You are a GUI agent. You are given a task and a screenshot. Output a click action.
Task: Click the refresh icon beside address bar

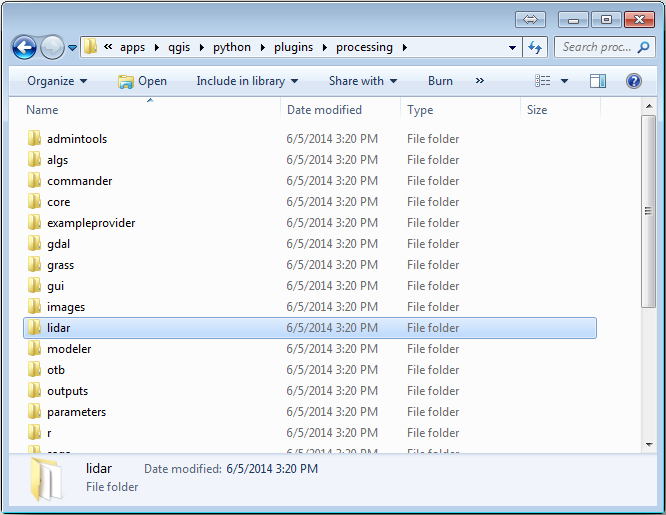pos(535,47)
